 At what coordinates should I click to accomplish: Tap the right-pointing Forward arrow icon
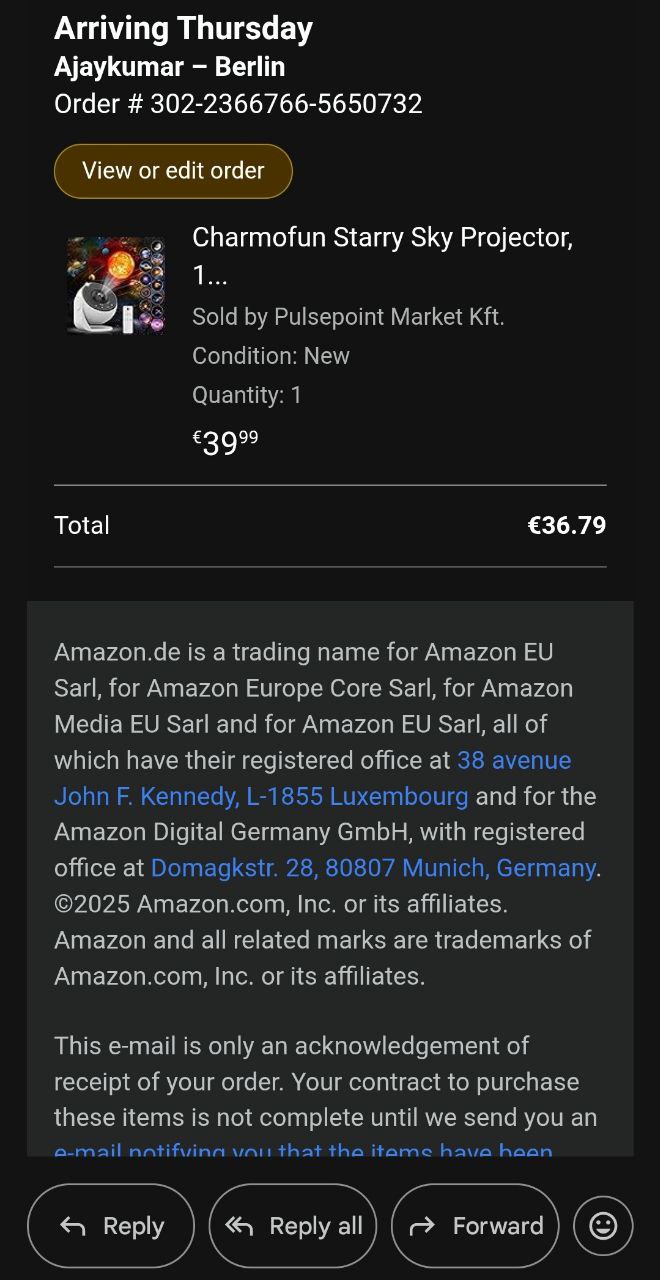[x=422, y=1226]
